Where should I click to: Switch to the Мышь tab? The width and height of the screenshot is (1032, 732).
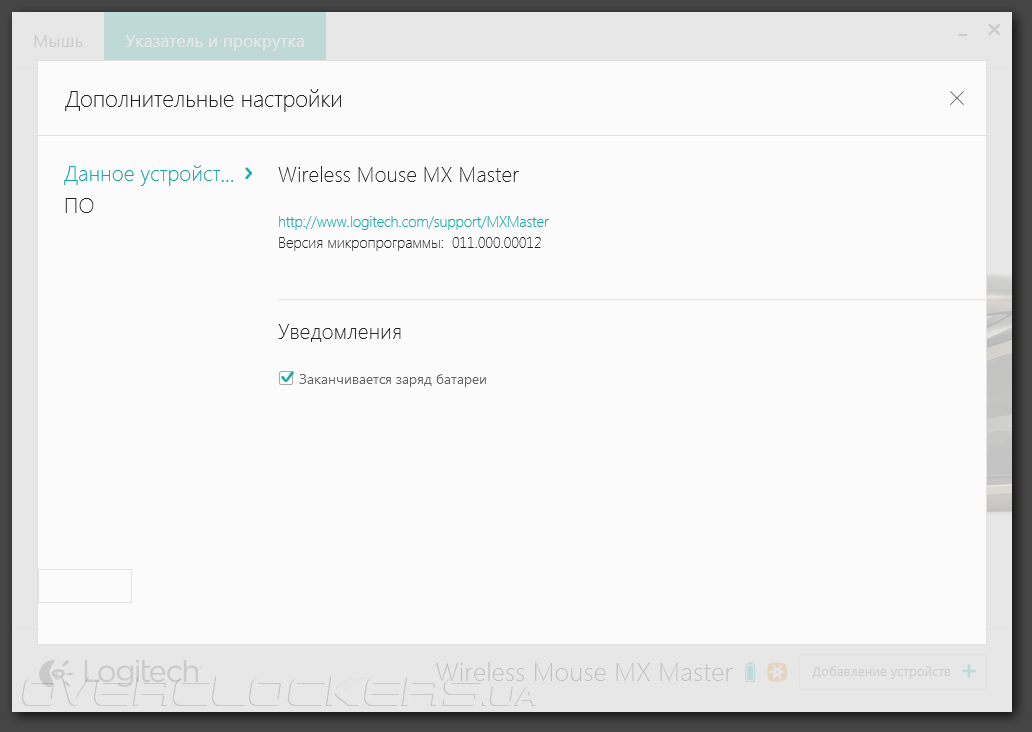pyautogui.click(x=58, y=41)
